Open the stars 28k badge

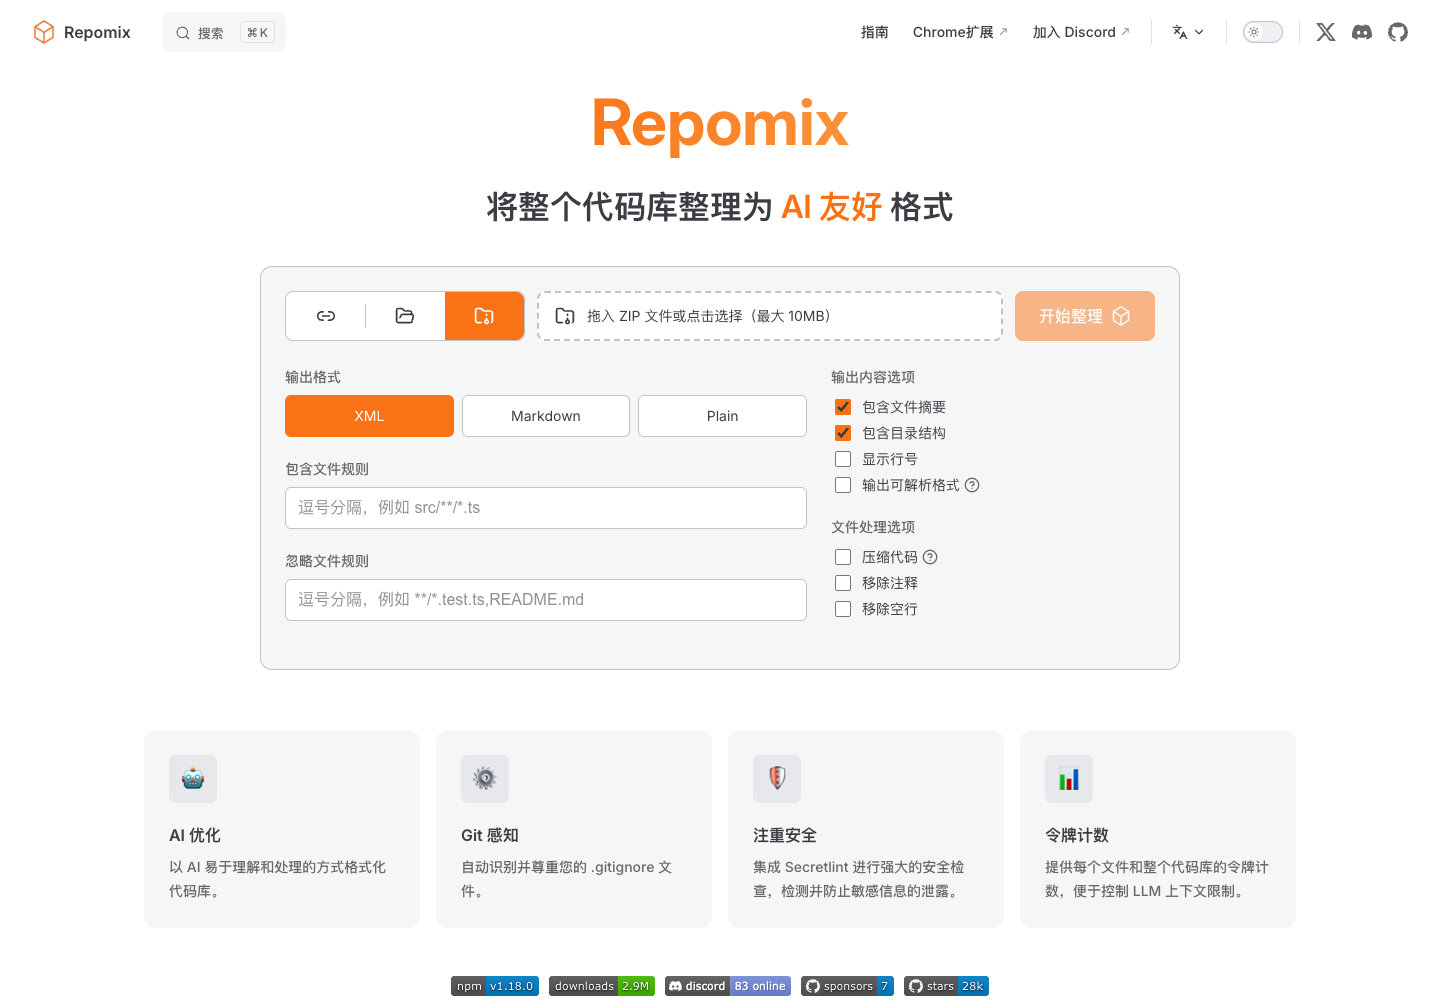click(946, 986)
